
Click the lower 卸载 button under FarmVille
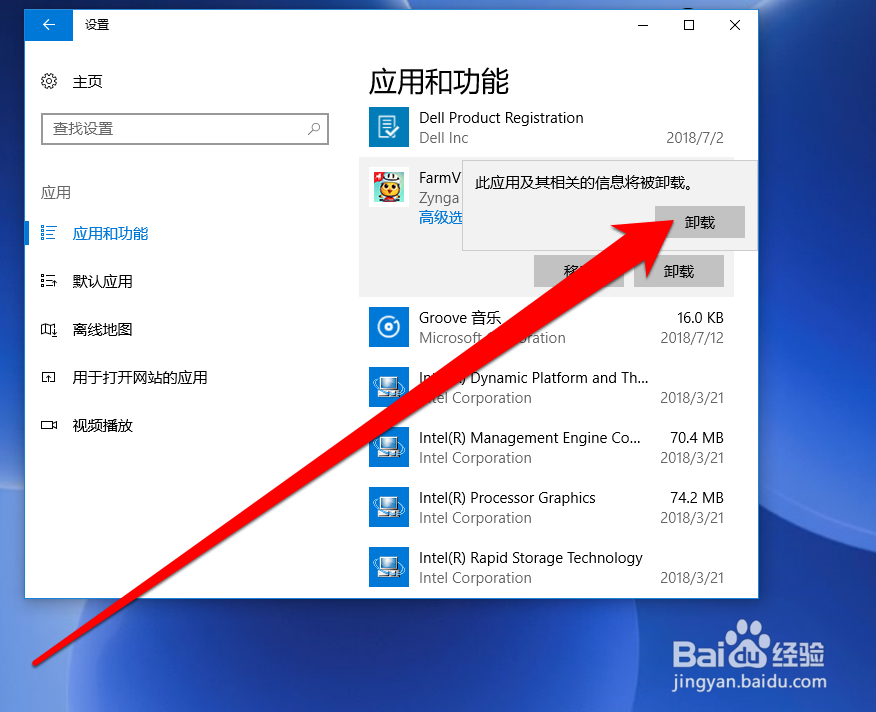[679, 271]
